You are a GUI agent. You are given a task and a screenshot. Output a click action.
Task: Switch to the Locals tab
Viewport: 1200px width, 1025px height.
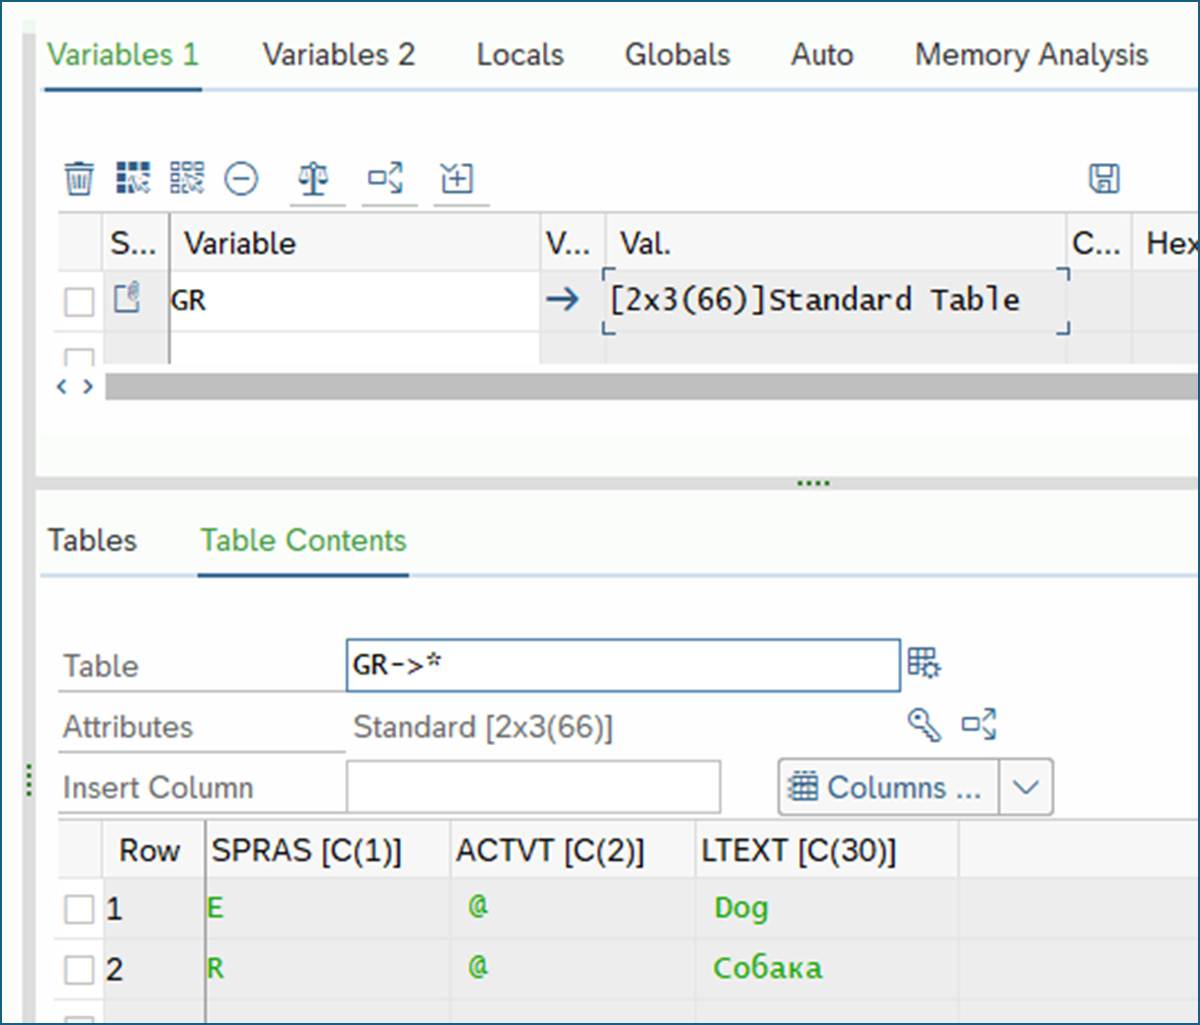[520, 54]
